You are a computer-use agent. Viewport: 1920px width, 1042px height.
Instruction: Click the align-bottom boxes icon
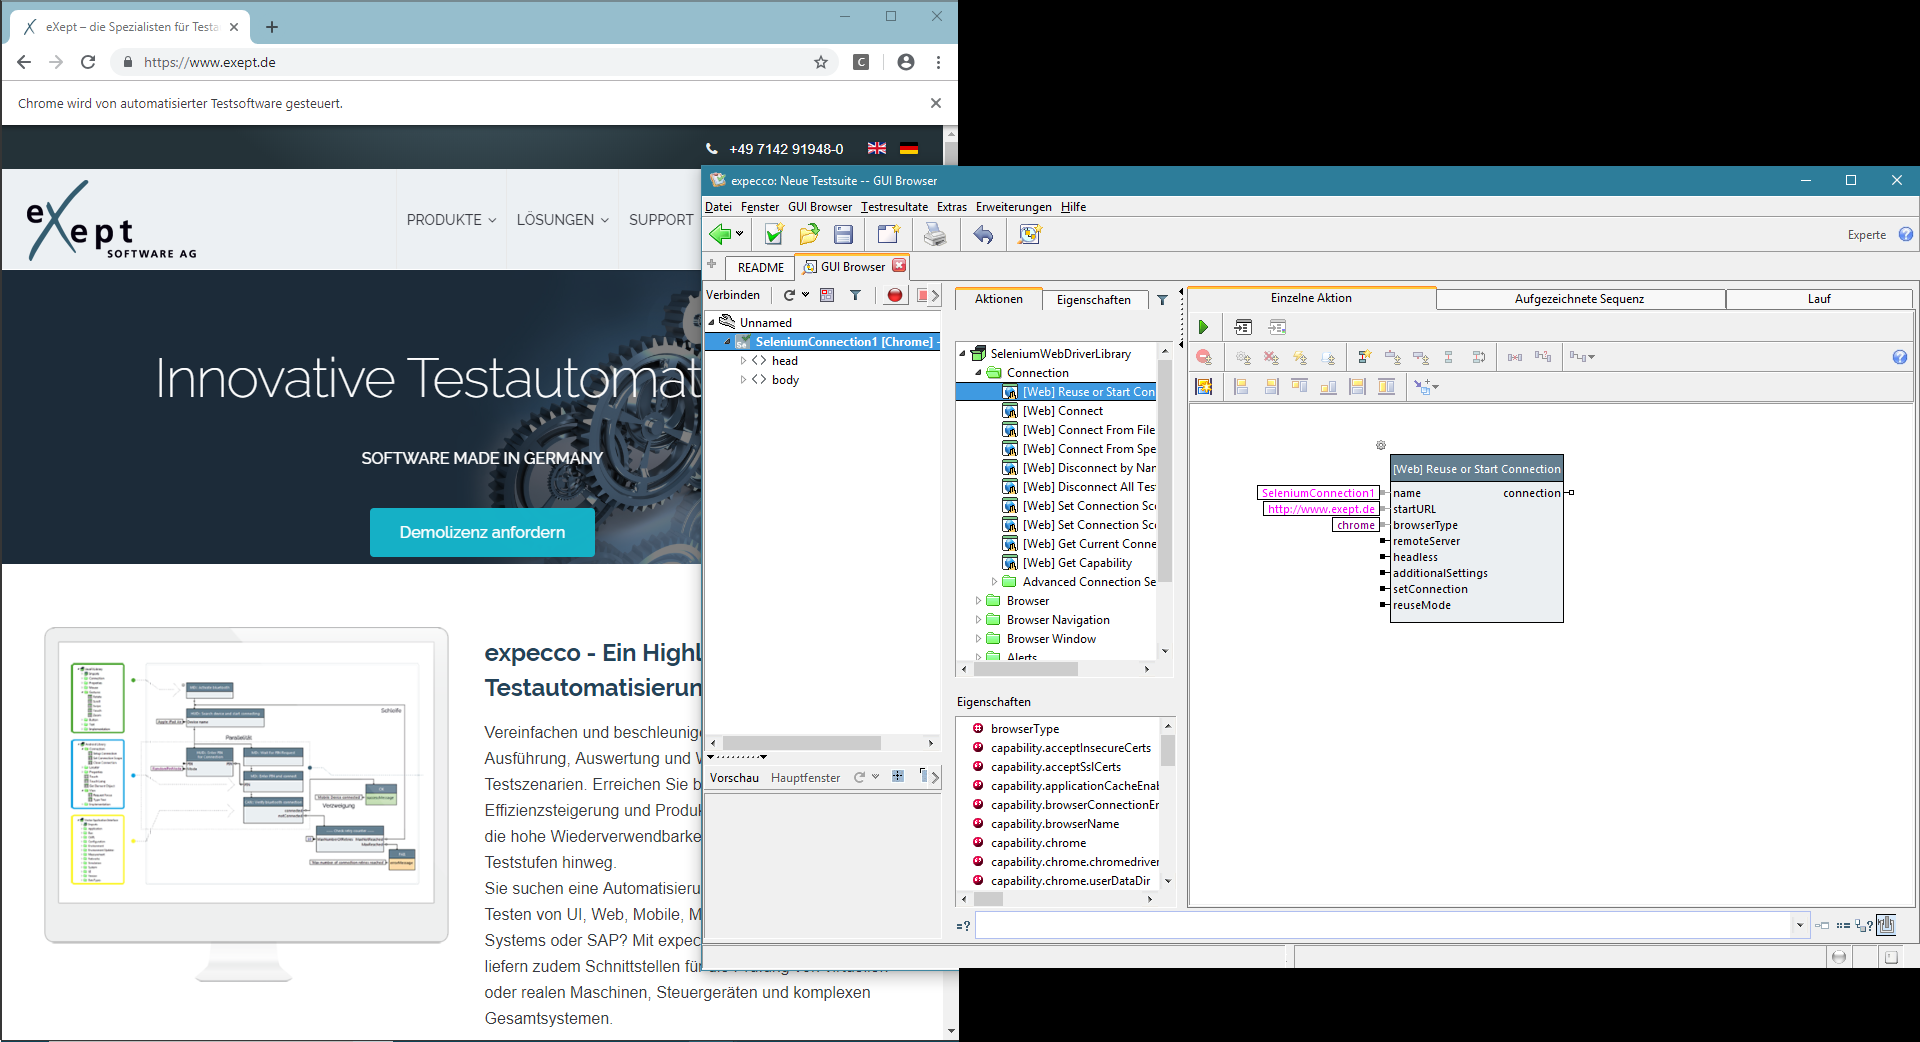1328,387
